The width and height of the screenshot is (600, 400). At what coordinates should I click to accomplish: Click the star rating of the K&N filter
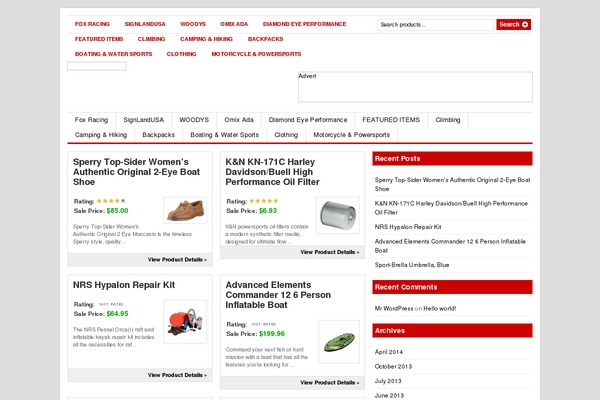coord(264,201)
